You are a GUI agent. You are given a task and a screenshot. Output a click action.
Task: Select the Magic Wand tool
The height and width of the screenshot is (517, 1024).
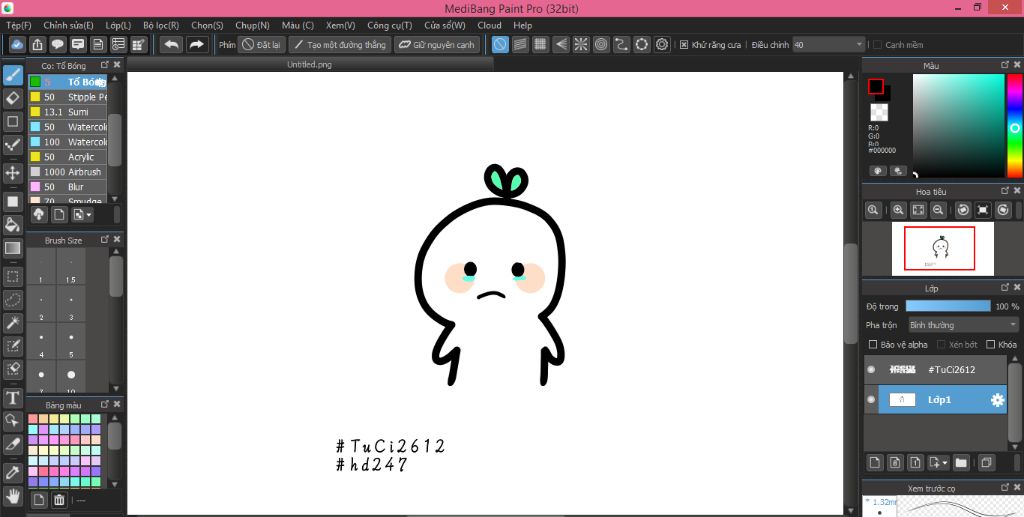12,322
